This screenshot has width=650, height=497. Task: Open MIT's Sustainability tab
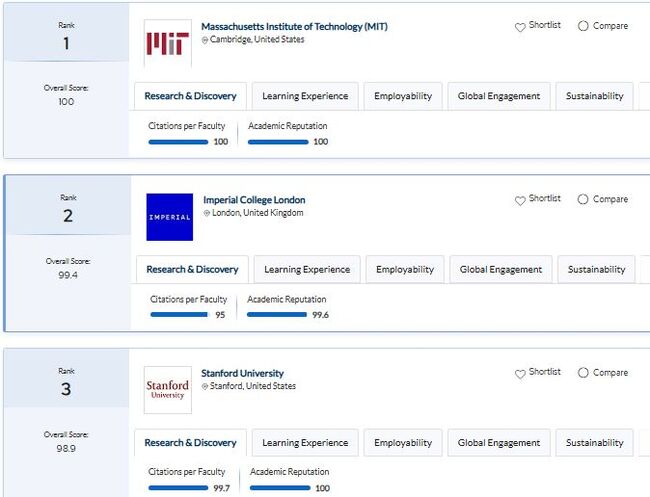tap(594, 96)
